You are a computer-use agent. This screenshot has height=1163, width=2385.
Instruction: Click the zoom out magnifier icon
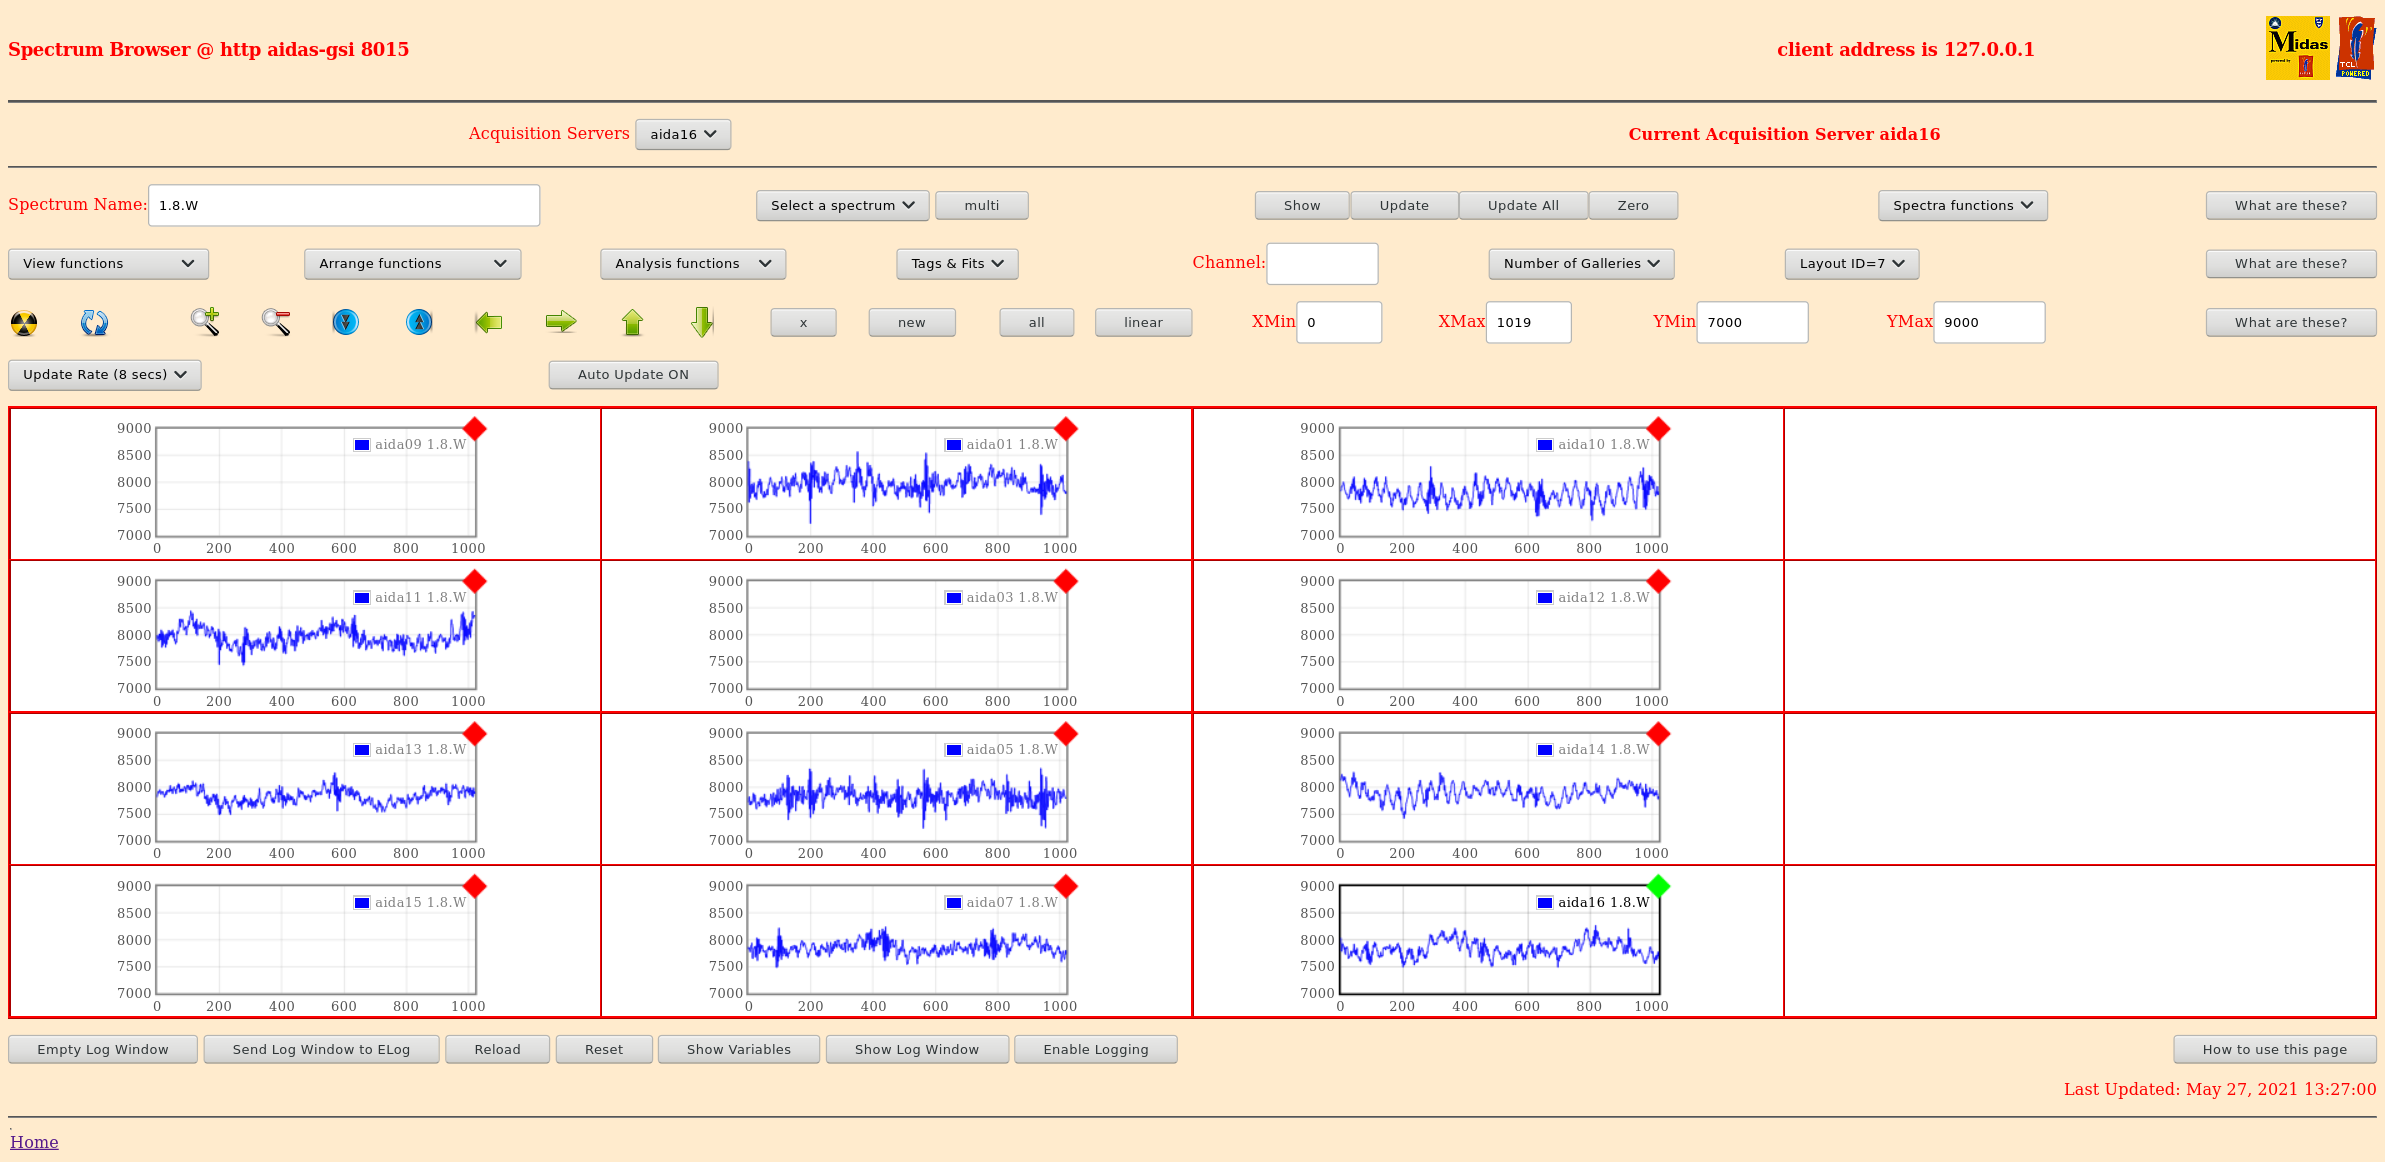coord(276,322)
